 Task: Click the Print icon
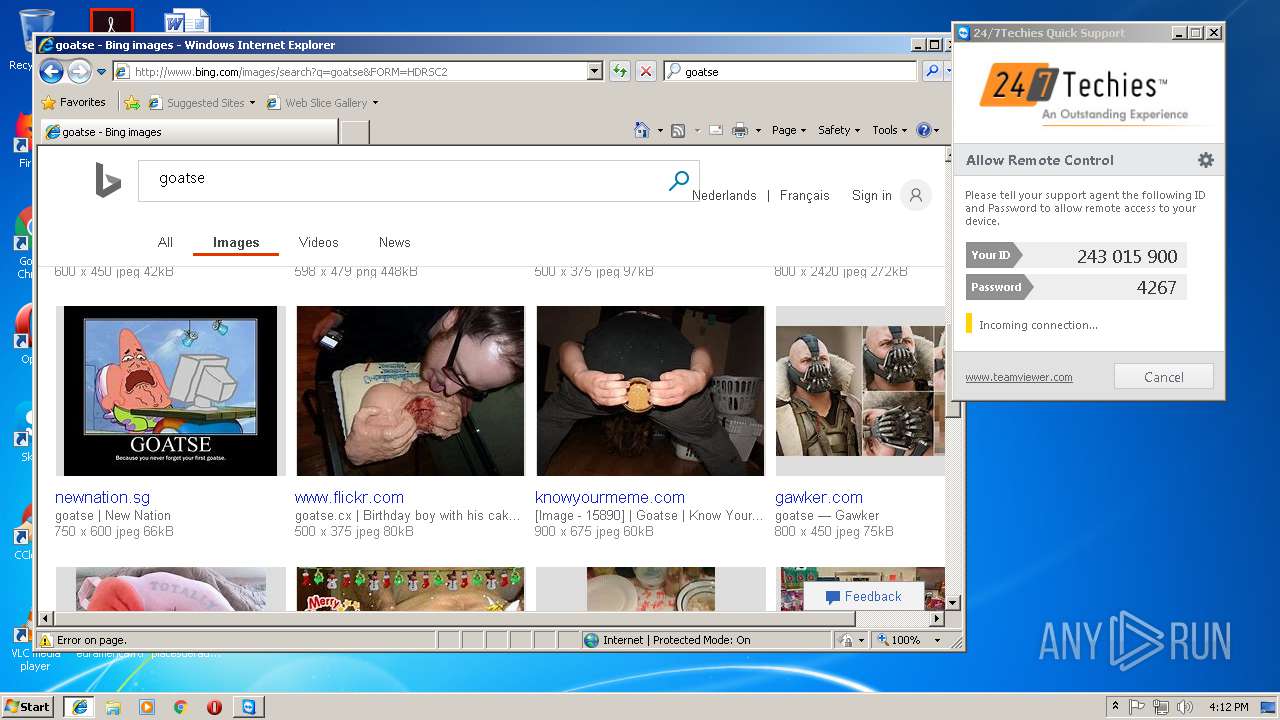click(x=739, y=130)
